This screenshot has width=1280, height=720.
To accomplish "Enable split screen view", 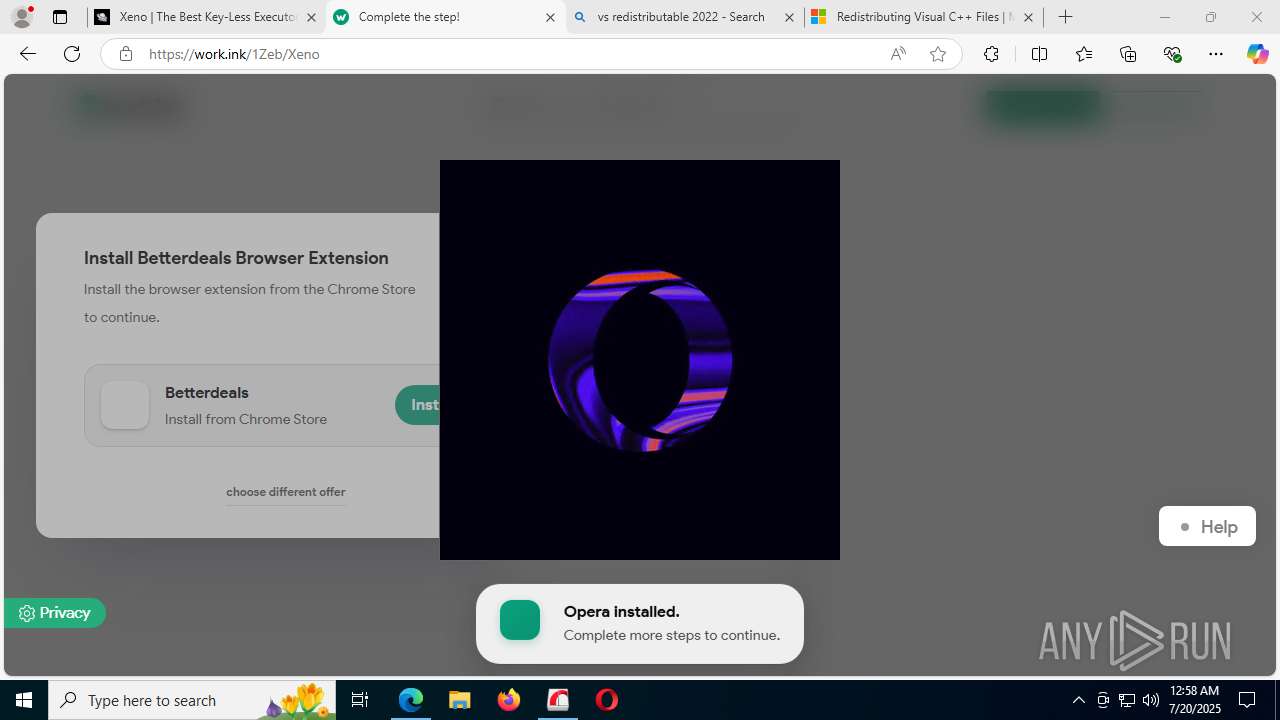I will pos(1039,54).
